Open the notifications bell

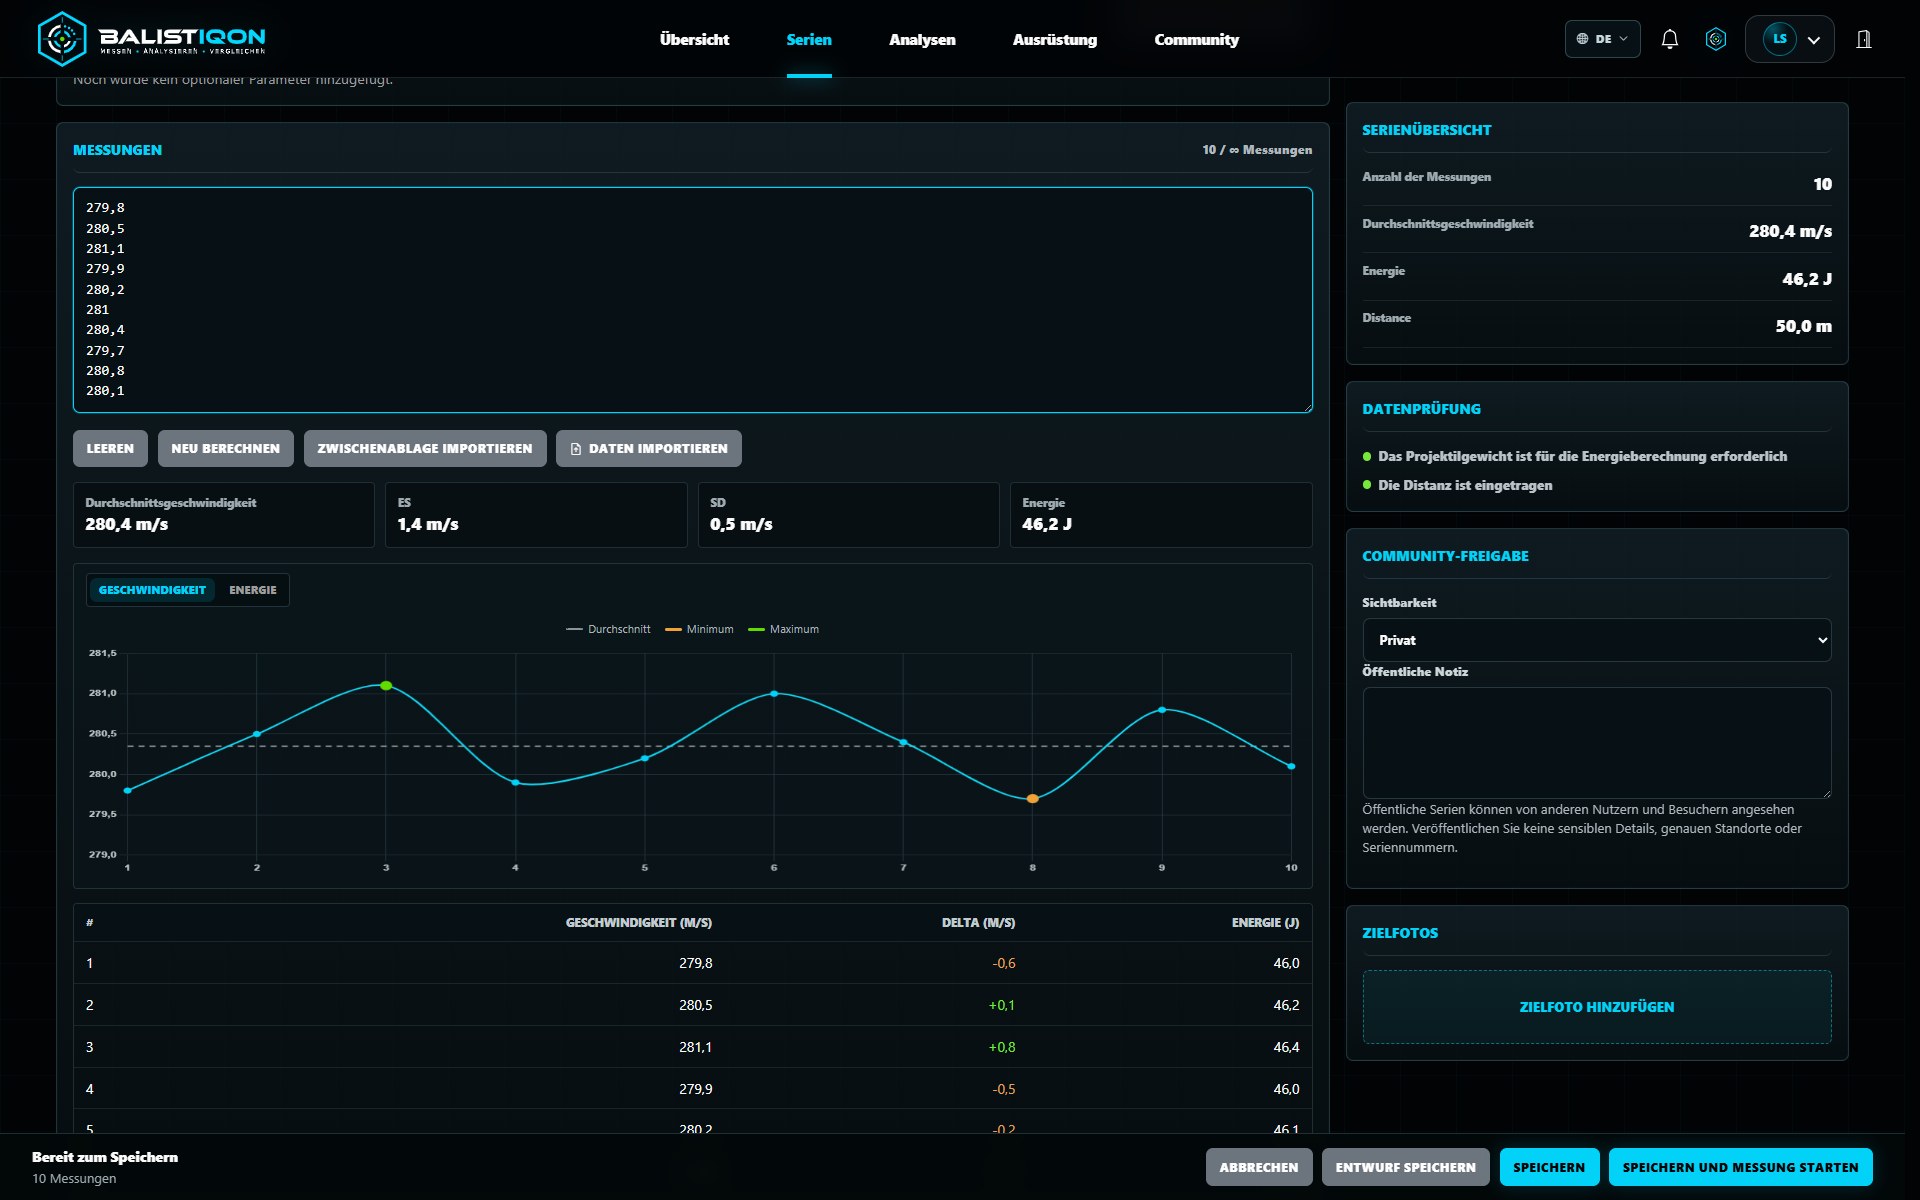1669,39
